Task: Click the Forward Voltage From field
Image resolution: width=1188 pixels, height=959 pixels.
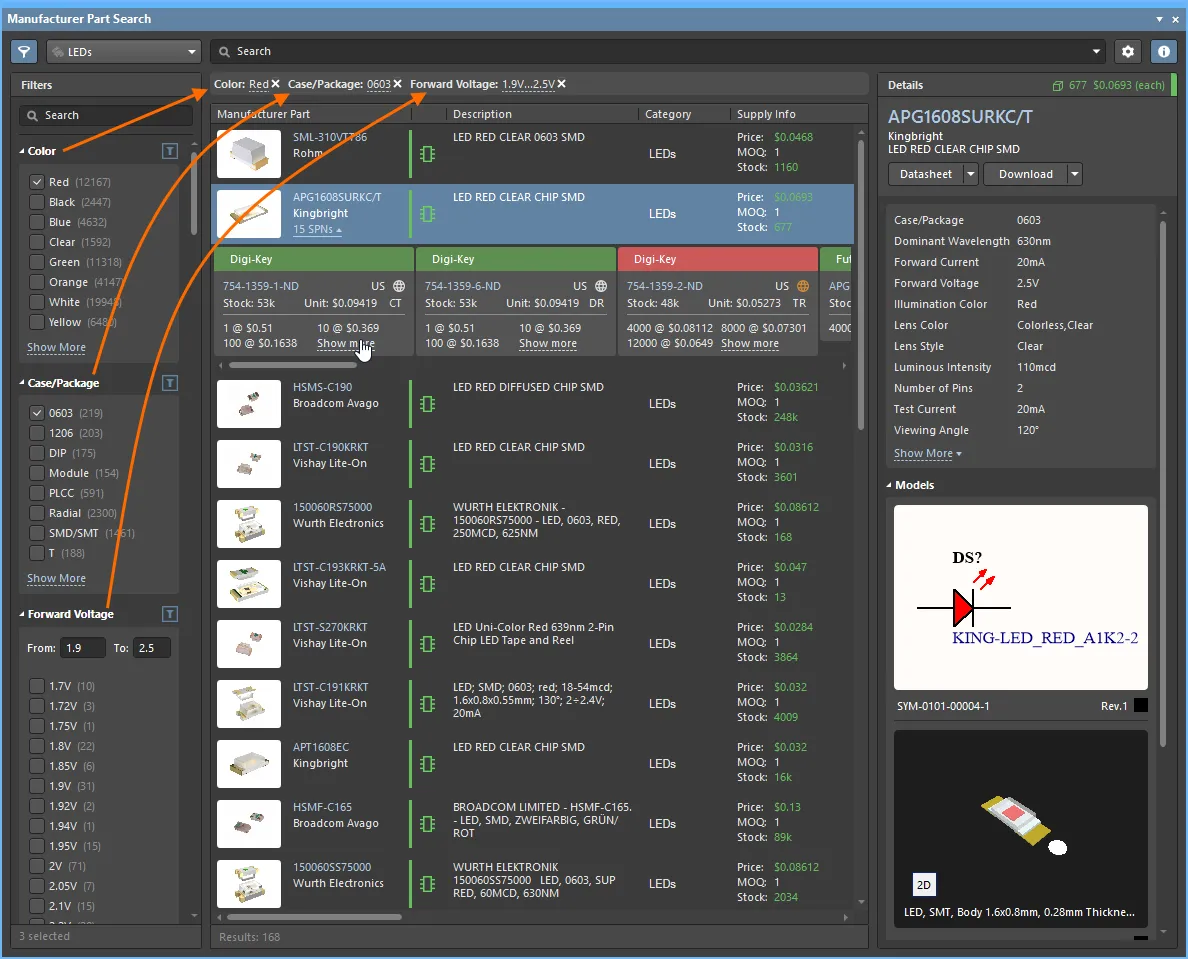Action: point(84,648)
